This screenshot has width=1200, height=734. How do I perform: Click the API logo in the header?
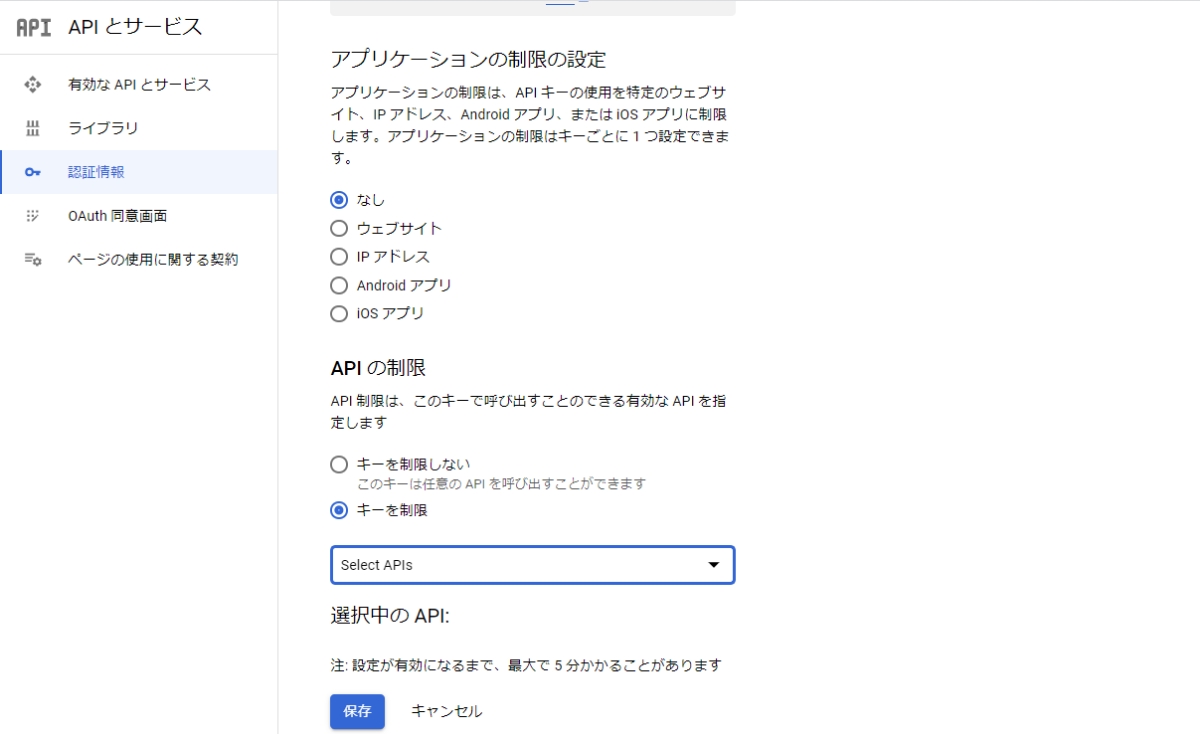pos(32,27)
